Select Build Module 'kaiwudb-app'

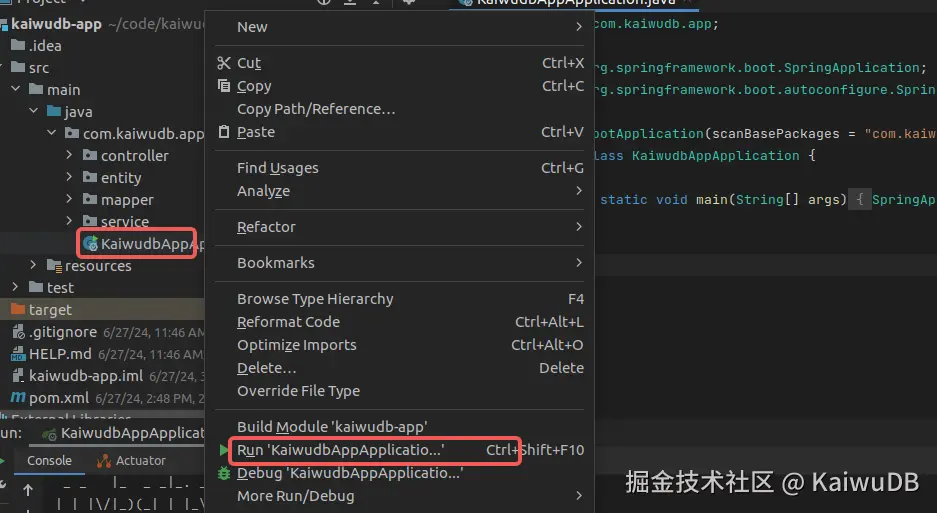pos(399,427)
